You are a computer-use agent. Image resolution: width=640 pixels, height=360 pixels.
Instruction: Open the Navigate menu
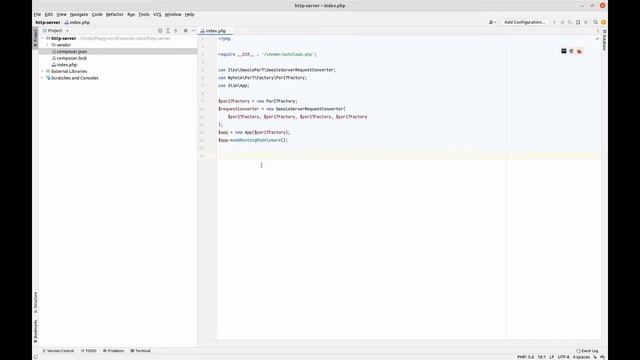[79, 14]
